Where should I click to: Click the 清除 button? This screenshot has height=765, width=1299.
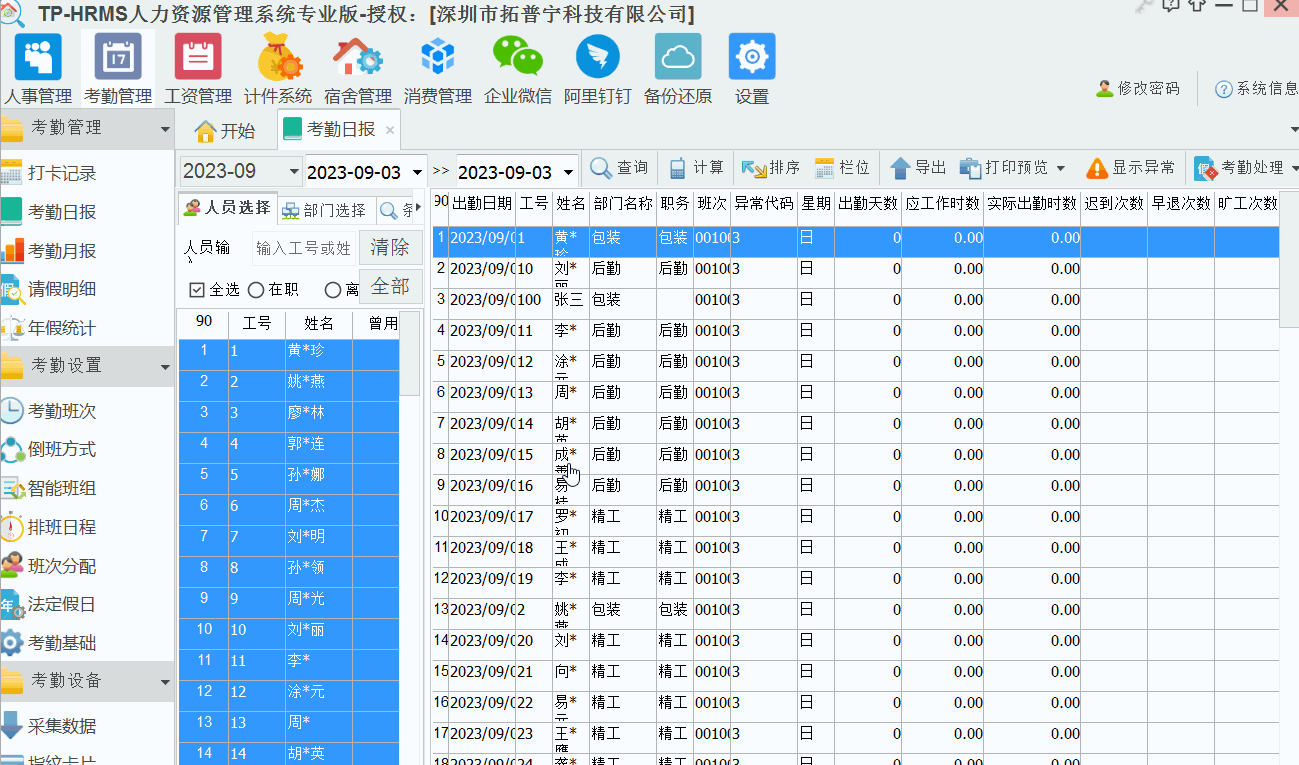(x=390, y=247)
